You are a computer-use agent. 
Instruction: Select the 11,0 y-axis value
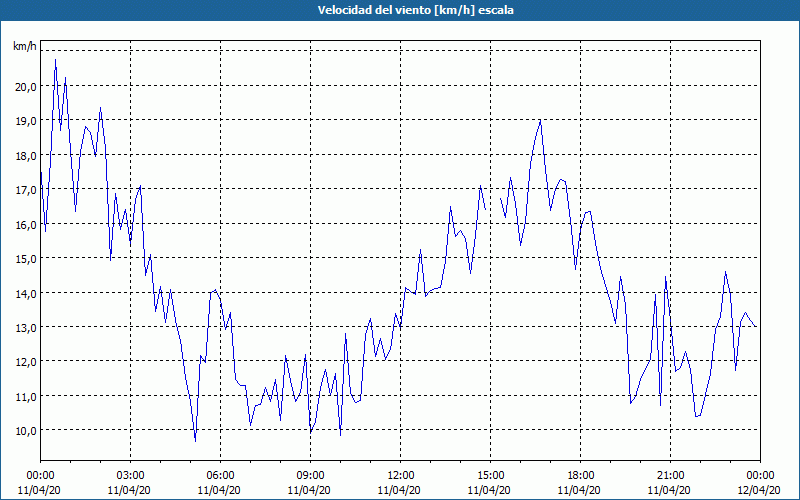coord(26,396)
